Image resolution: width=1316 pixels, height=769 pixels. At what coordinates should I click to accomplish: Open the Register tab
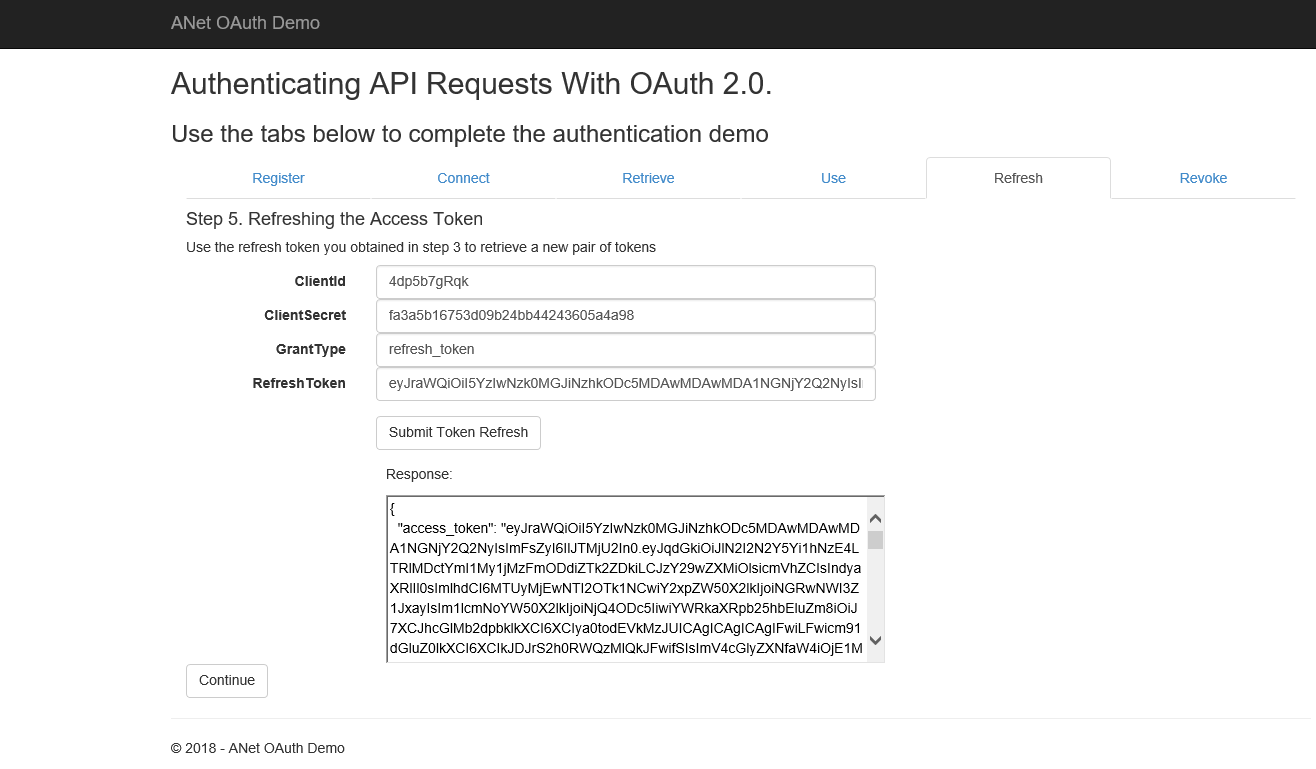point(278,178)
